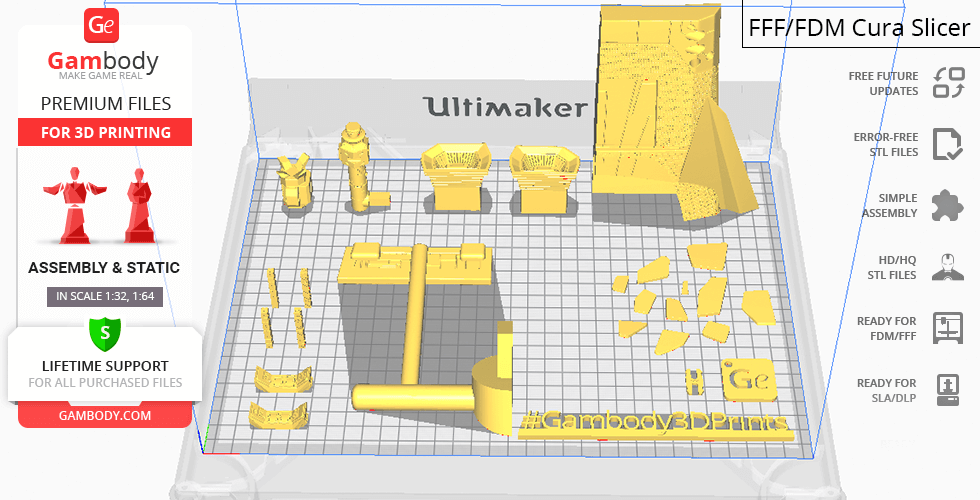Viewport: 980px width, 500px height.
Task: Select the Ge logo tile model on the plate
Action: [x=748, y=379]
